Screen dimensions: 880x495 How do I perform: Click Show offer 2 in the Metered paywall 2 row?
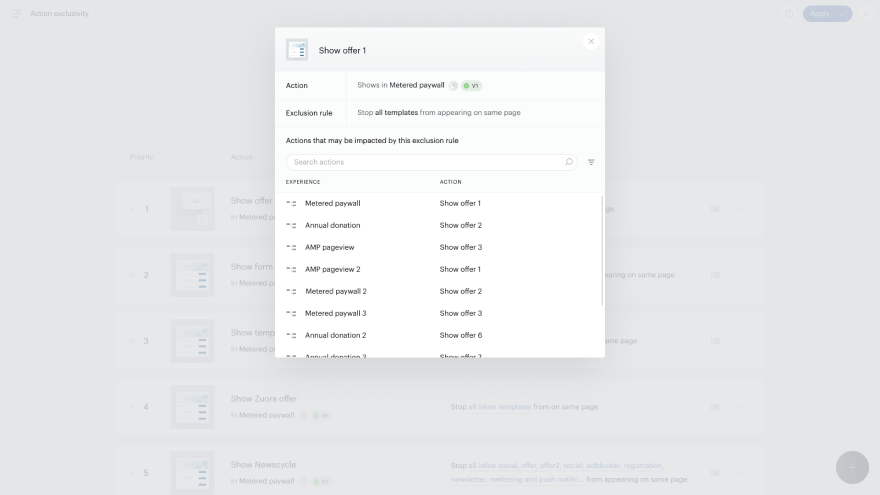pos(461,291)
